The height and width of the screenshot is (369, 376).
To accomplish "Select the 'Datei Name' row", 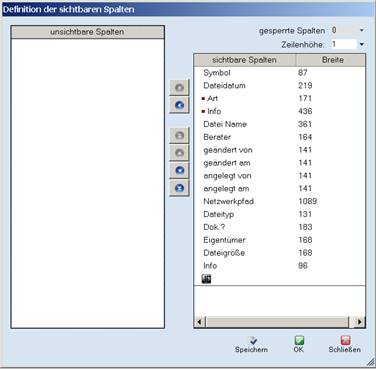I will pyautogui.click(x=279, y=124).
